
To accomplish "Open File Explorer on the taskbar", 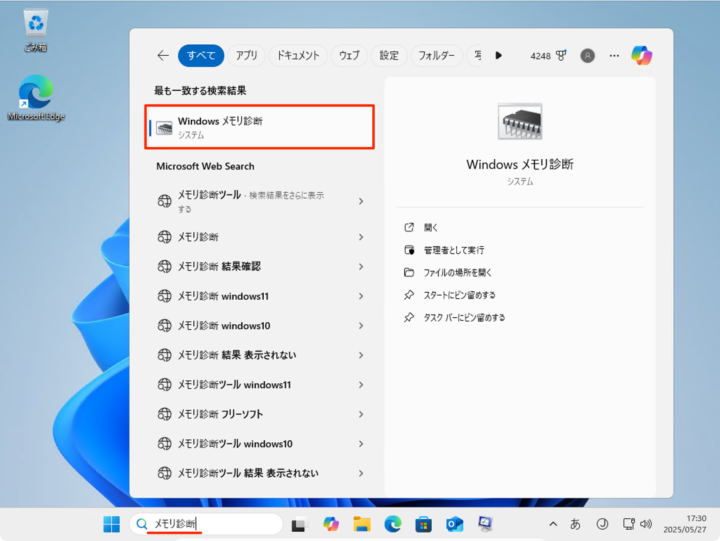I will pos(362,524).
